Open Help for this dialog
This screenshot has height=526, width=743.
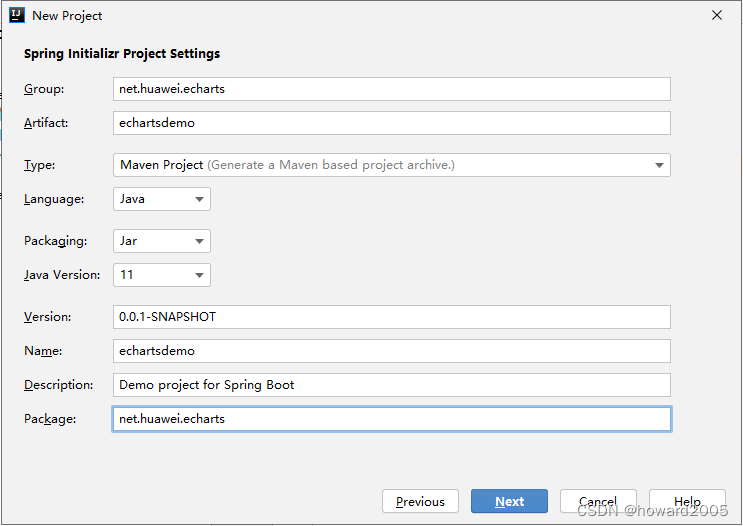[x=687, y=501]
